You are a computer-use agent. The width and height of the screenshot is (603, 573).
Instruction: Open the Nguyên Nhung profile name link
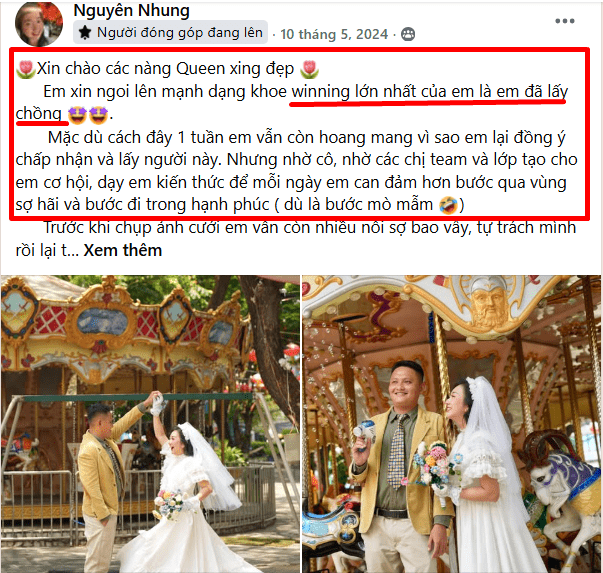coord(132,10)
